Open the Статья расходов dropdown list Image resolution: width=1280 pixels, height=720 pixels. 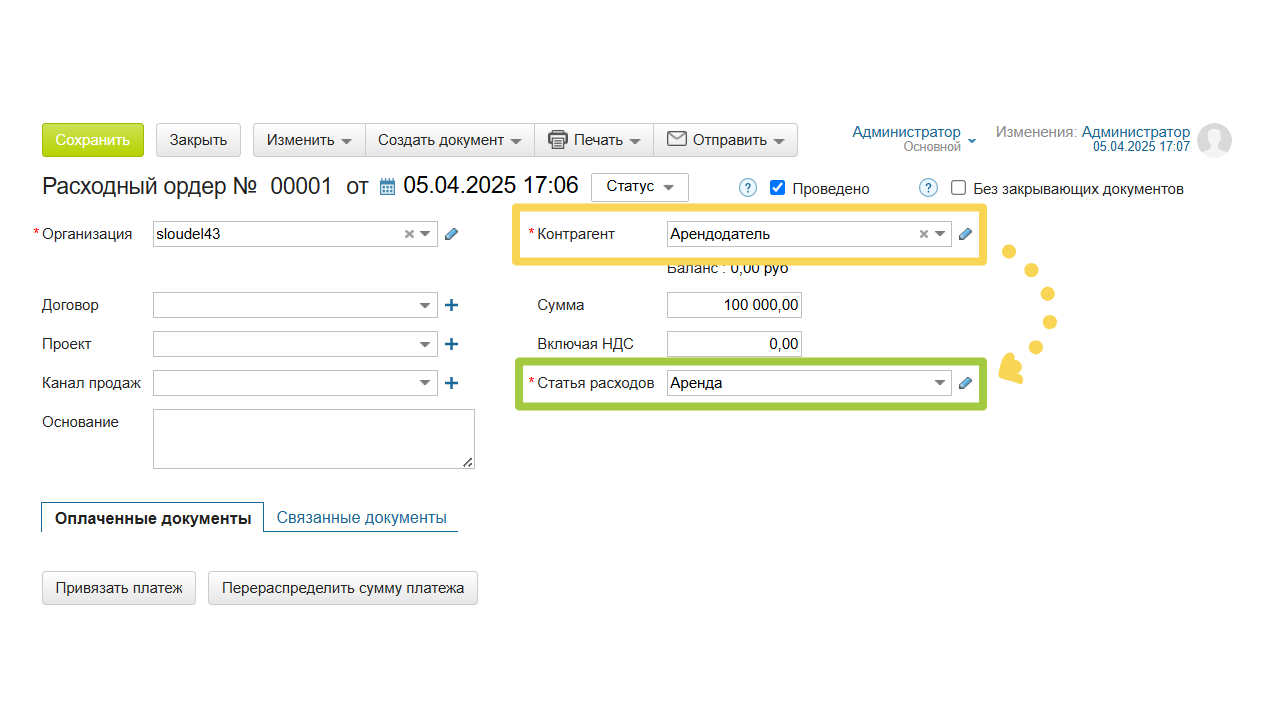click(x=939, y=383)
